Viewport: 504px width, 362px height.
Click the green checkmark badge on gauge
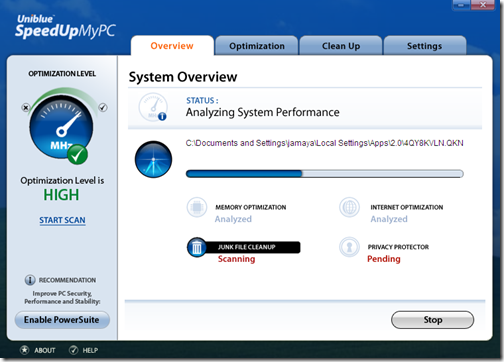pos(77,155)
